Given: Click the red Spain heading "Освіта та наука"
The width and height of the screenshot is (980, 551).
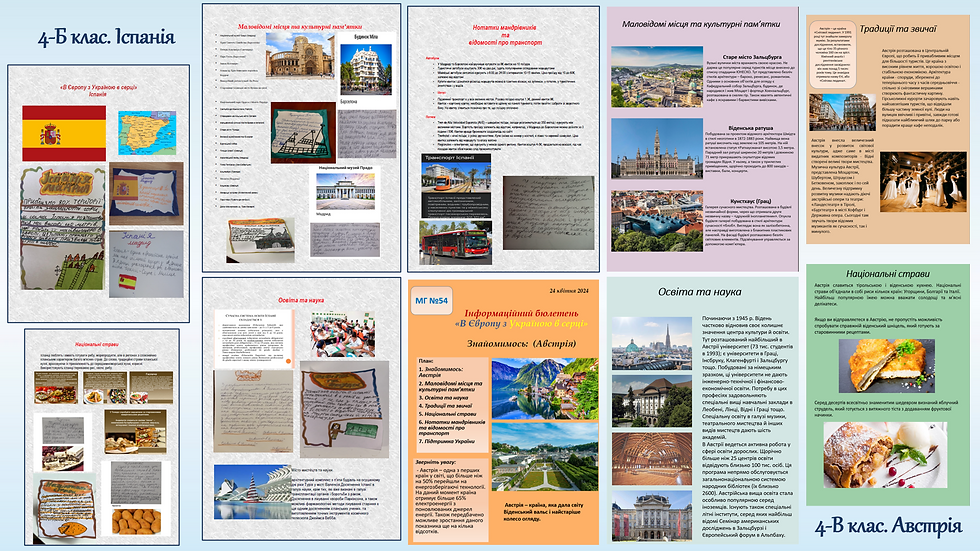Looking at the screenshot, I should click(x=301, y=300).
